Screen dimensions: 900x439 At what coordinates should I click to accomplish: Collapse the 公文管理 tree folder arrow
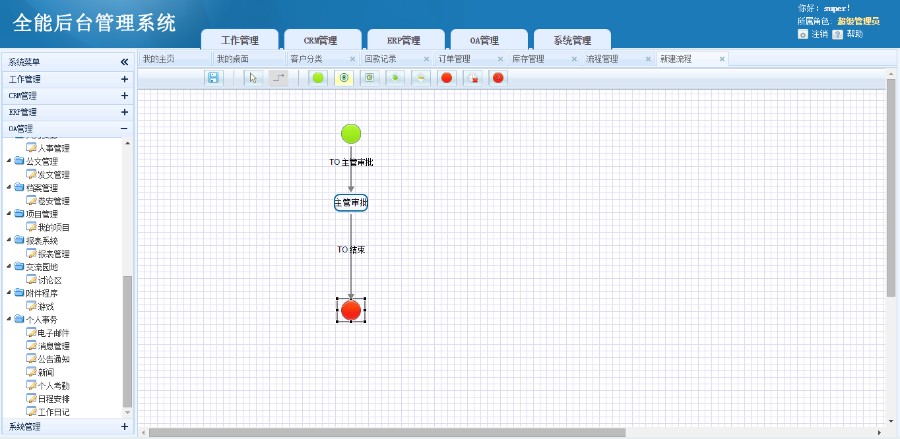[x=9, y=162]
